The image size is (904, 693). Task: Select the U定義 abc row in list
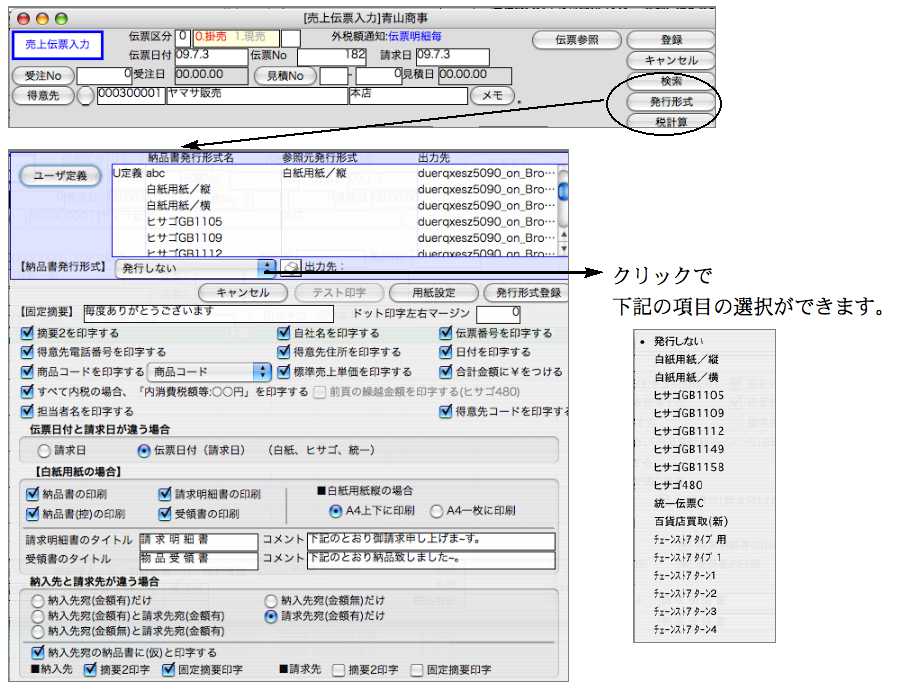[334, 173]
